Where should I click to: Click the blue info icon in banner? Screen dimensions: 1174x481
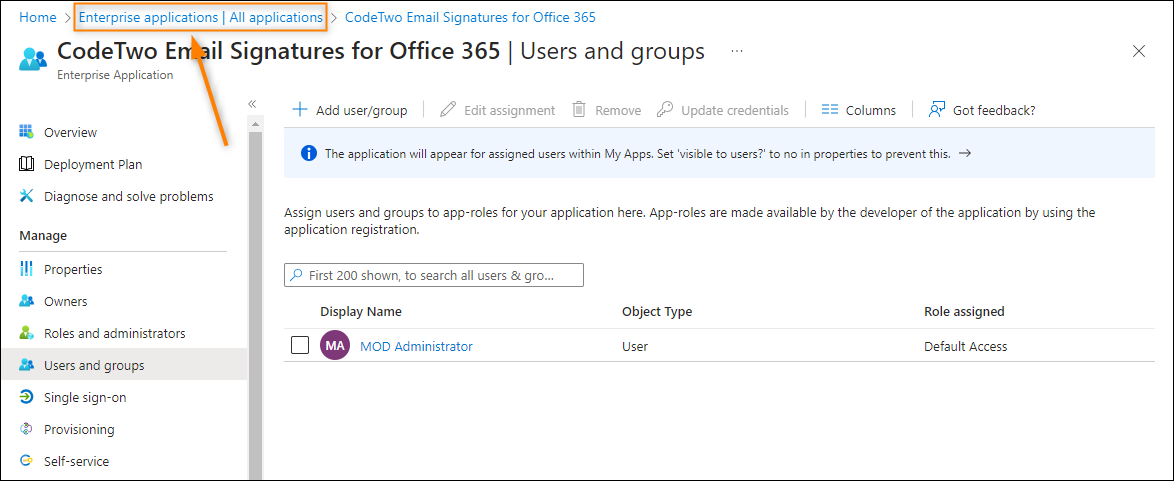coord(308,153)
